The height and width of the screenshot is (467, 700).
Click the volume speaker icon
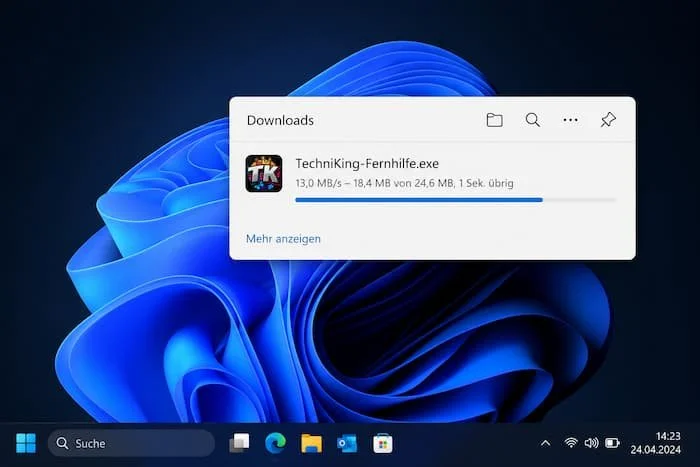click(592, 442)
